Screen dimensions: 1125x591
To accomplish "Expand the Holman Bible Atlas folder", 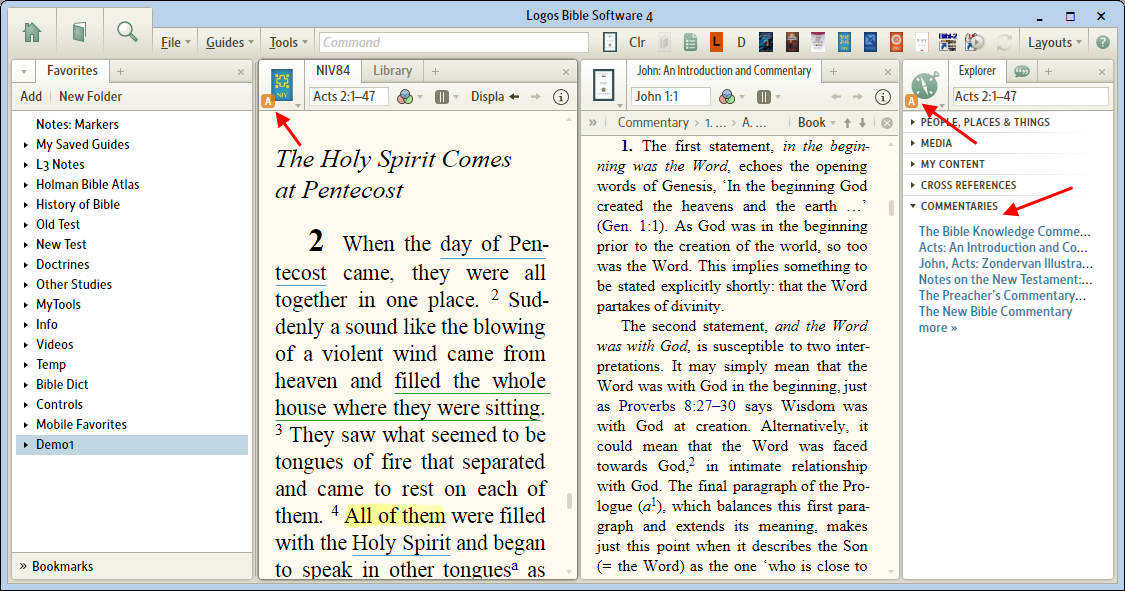I will click(26, 185).
